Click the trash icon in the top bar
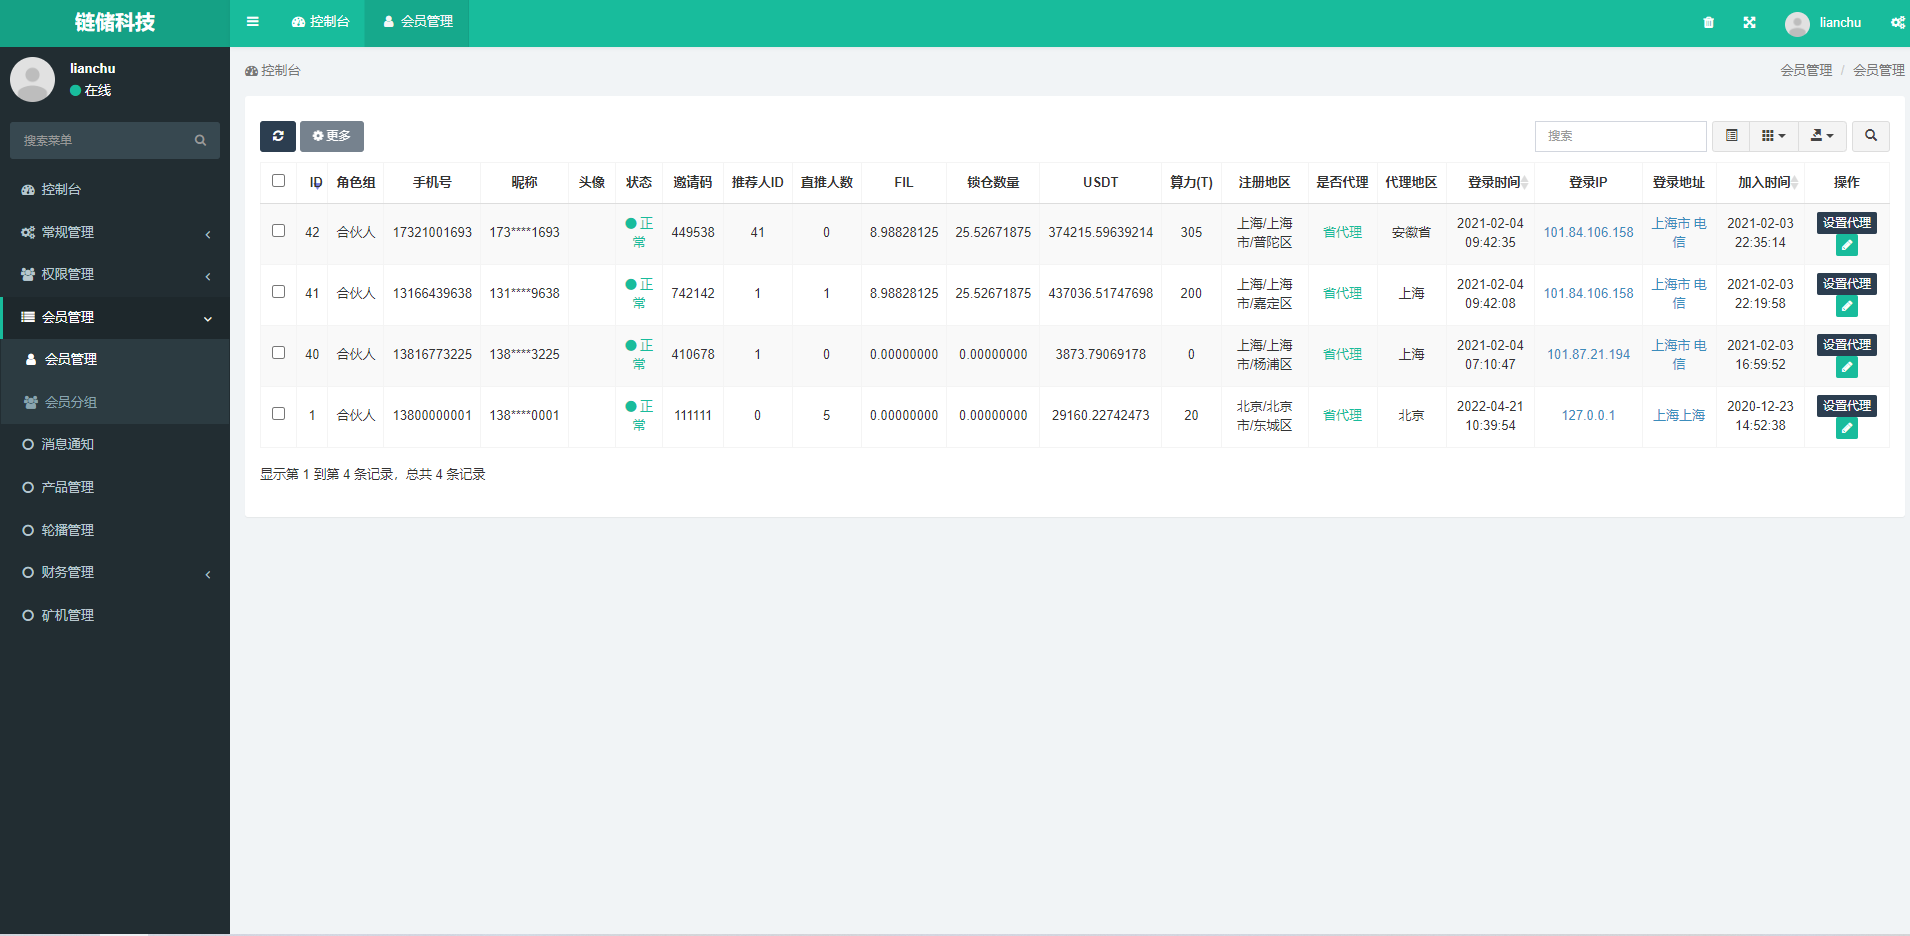Image resolution: width=1910 pixels, height=936 pixels. click(1708, 22)
